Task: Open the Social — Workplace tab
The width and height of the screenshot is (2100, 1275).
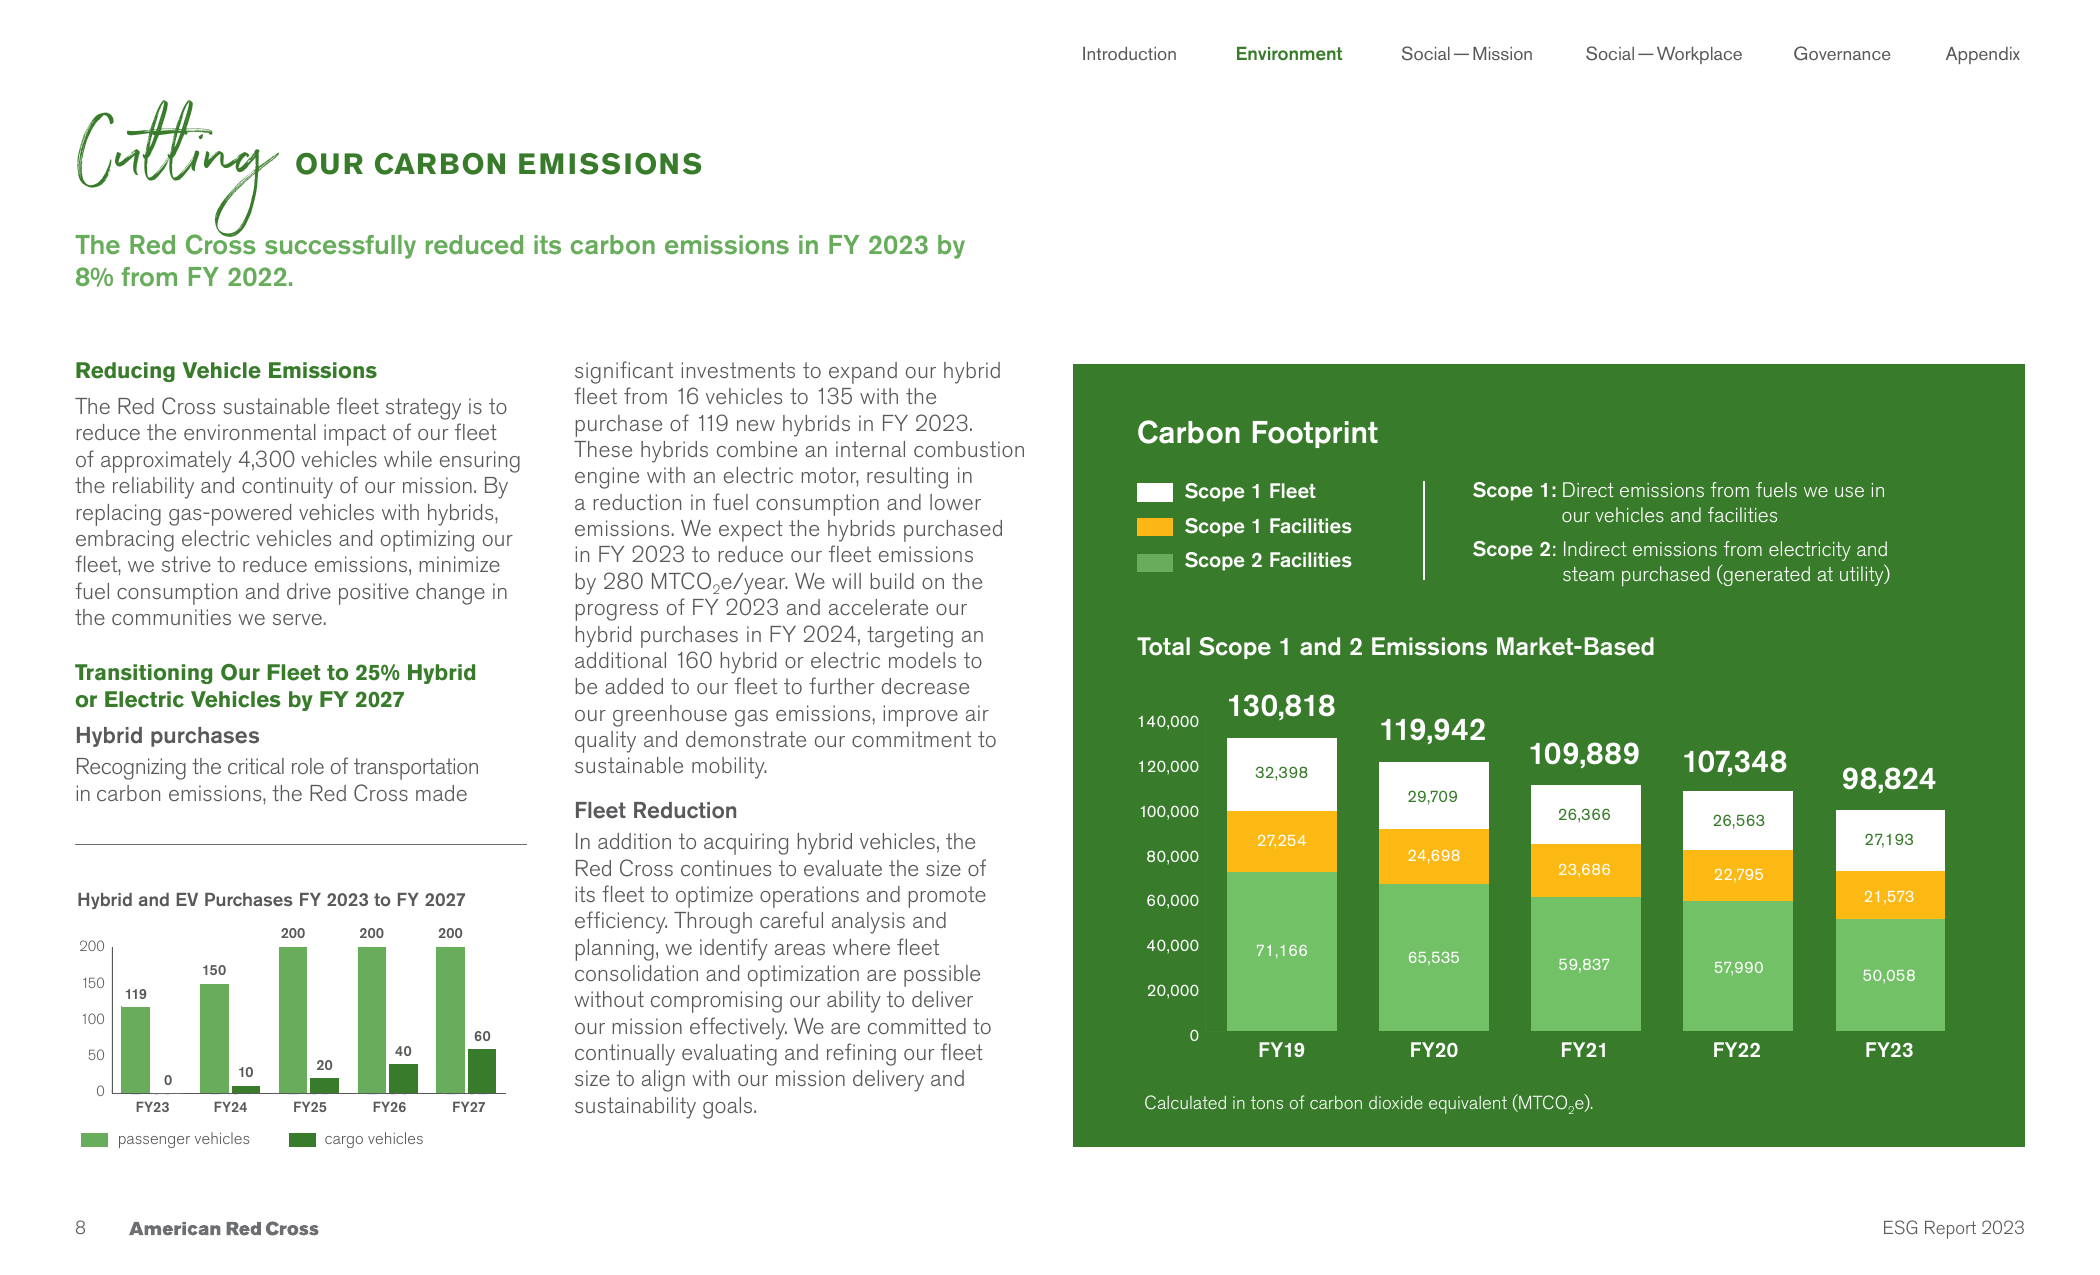Action: tap(1663, 54)
